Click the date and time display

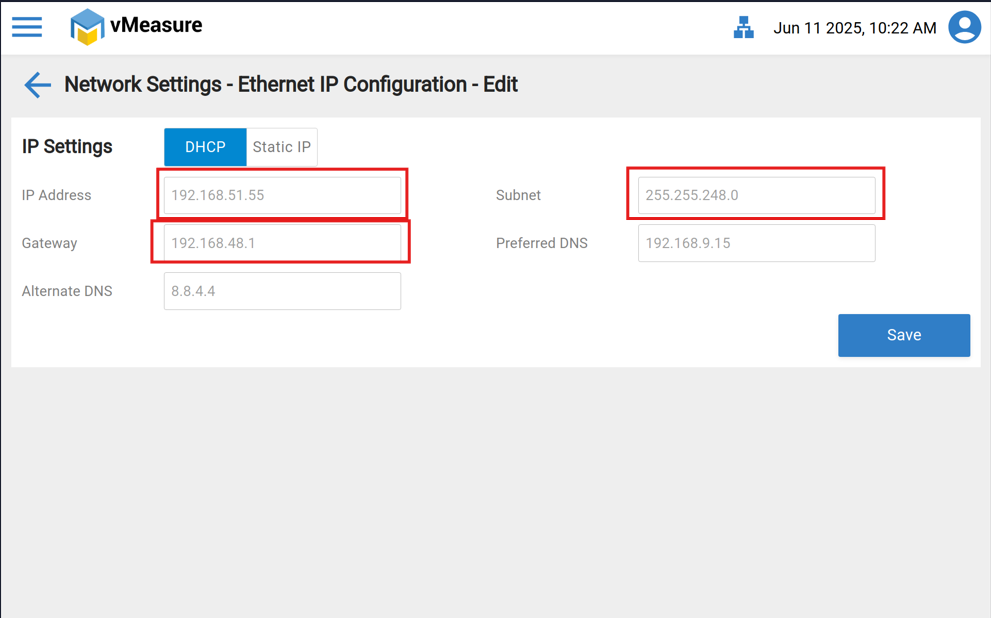pos(854,28)
